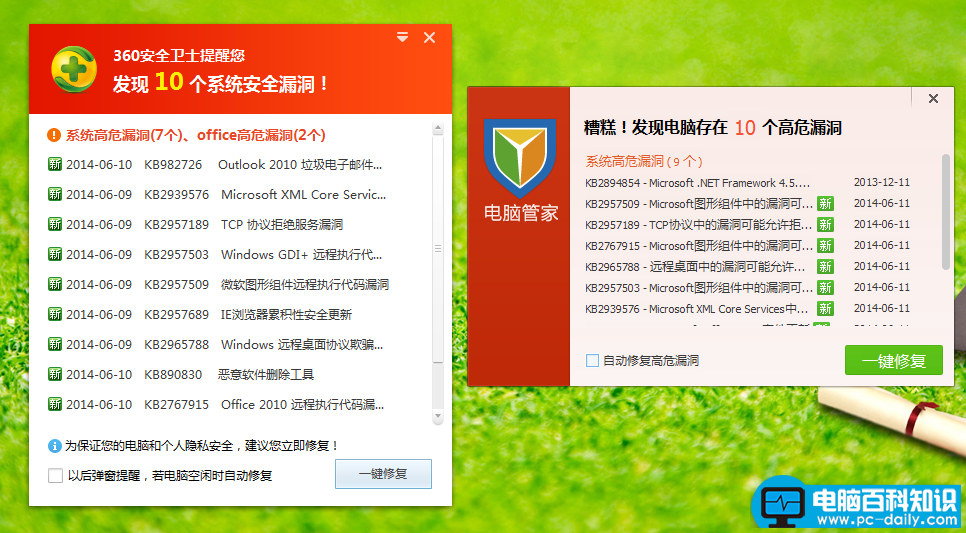
Task: Click 新 badge on KB2957509 row in 电脑管家
Action: pyautogui.click(x=826, y=203)
